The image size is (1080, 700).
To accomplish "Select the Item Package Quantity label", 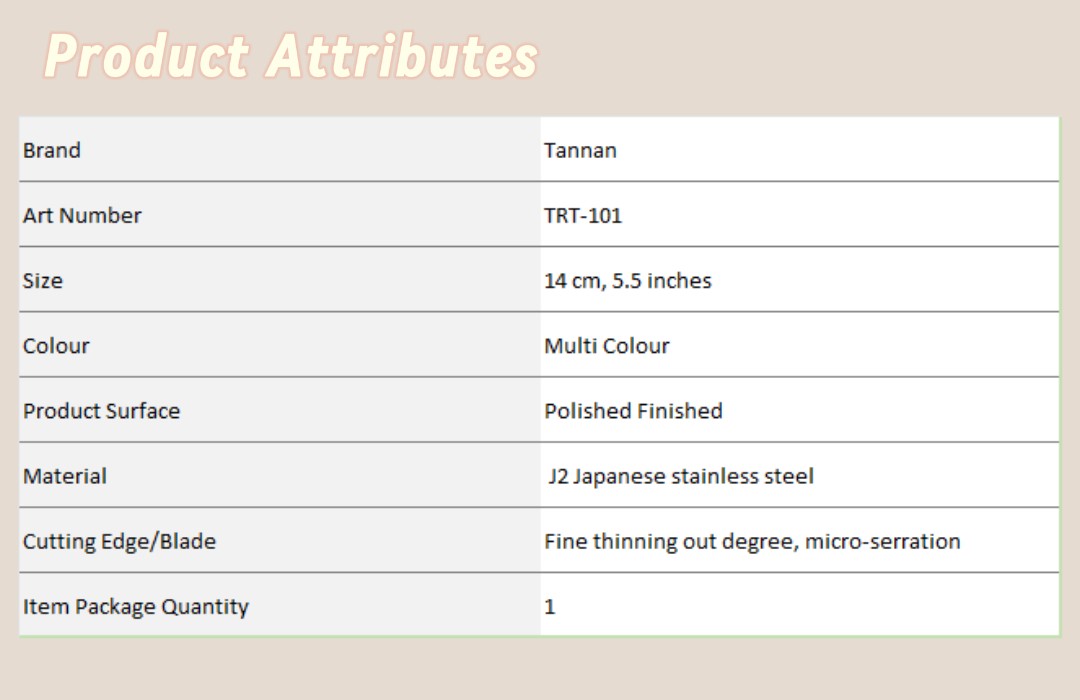I will 136,606.
